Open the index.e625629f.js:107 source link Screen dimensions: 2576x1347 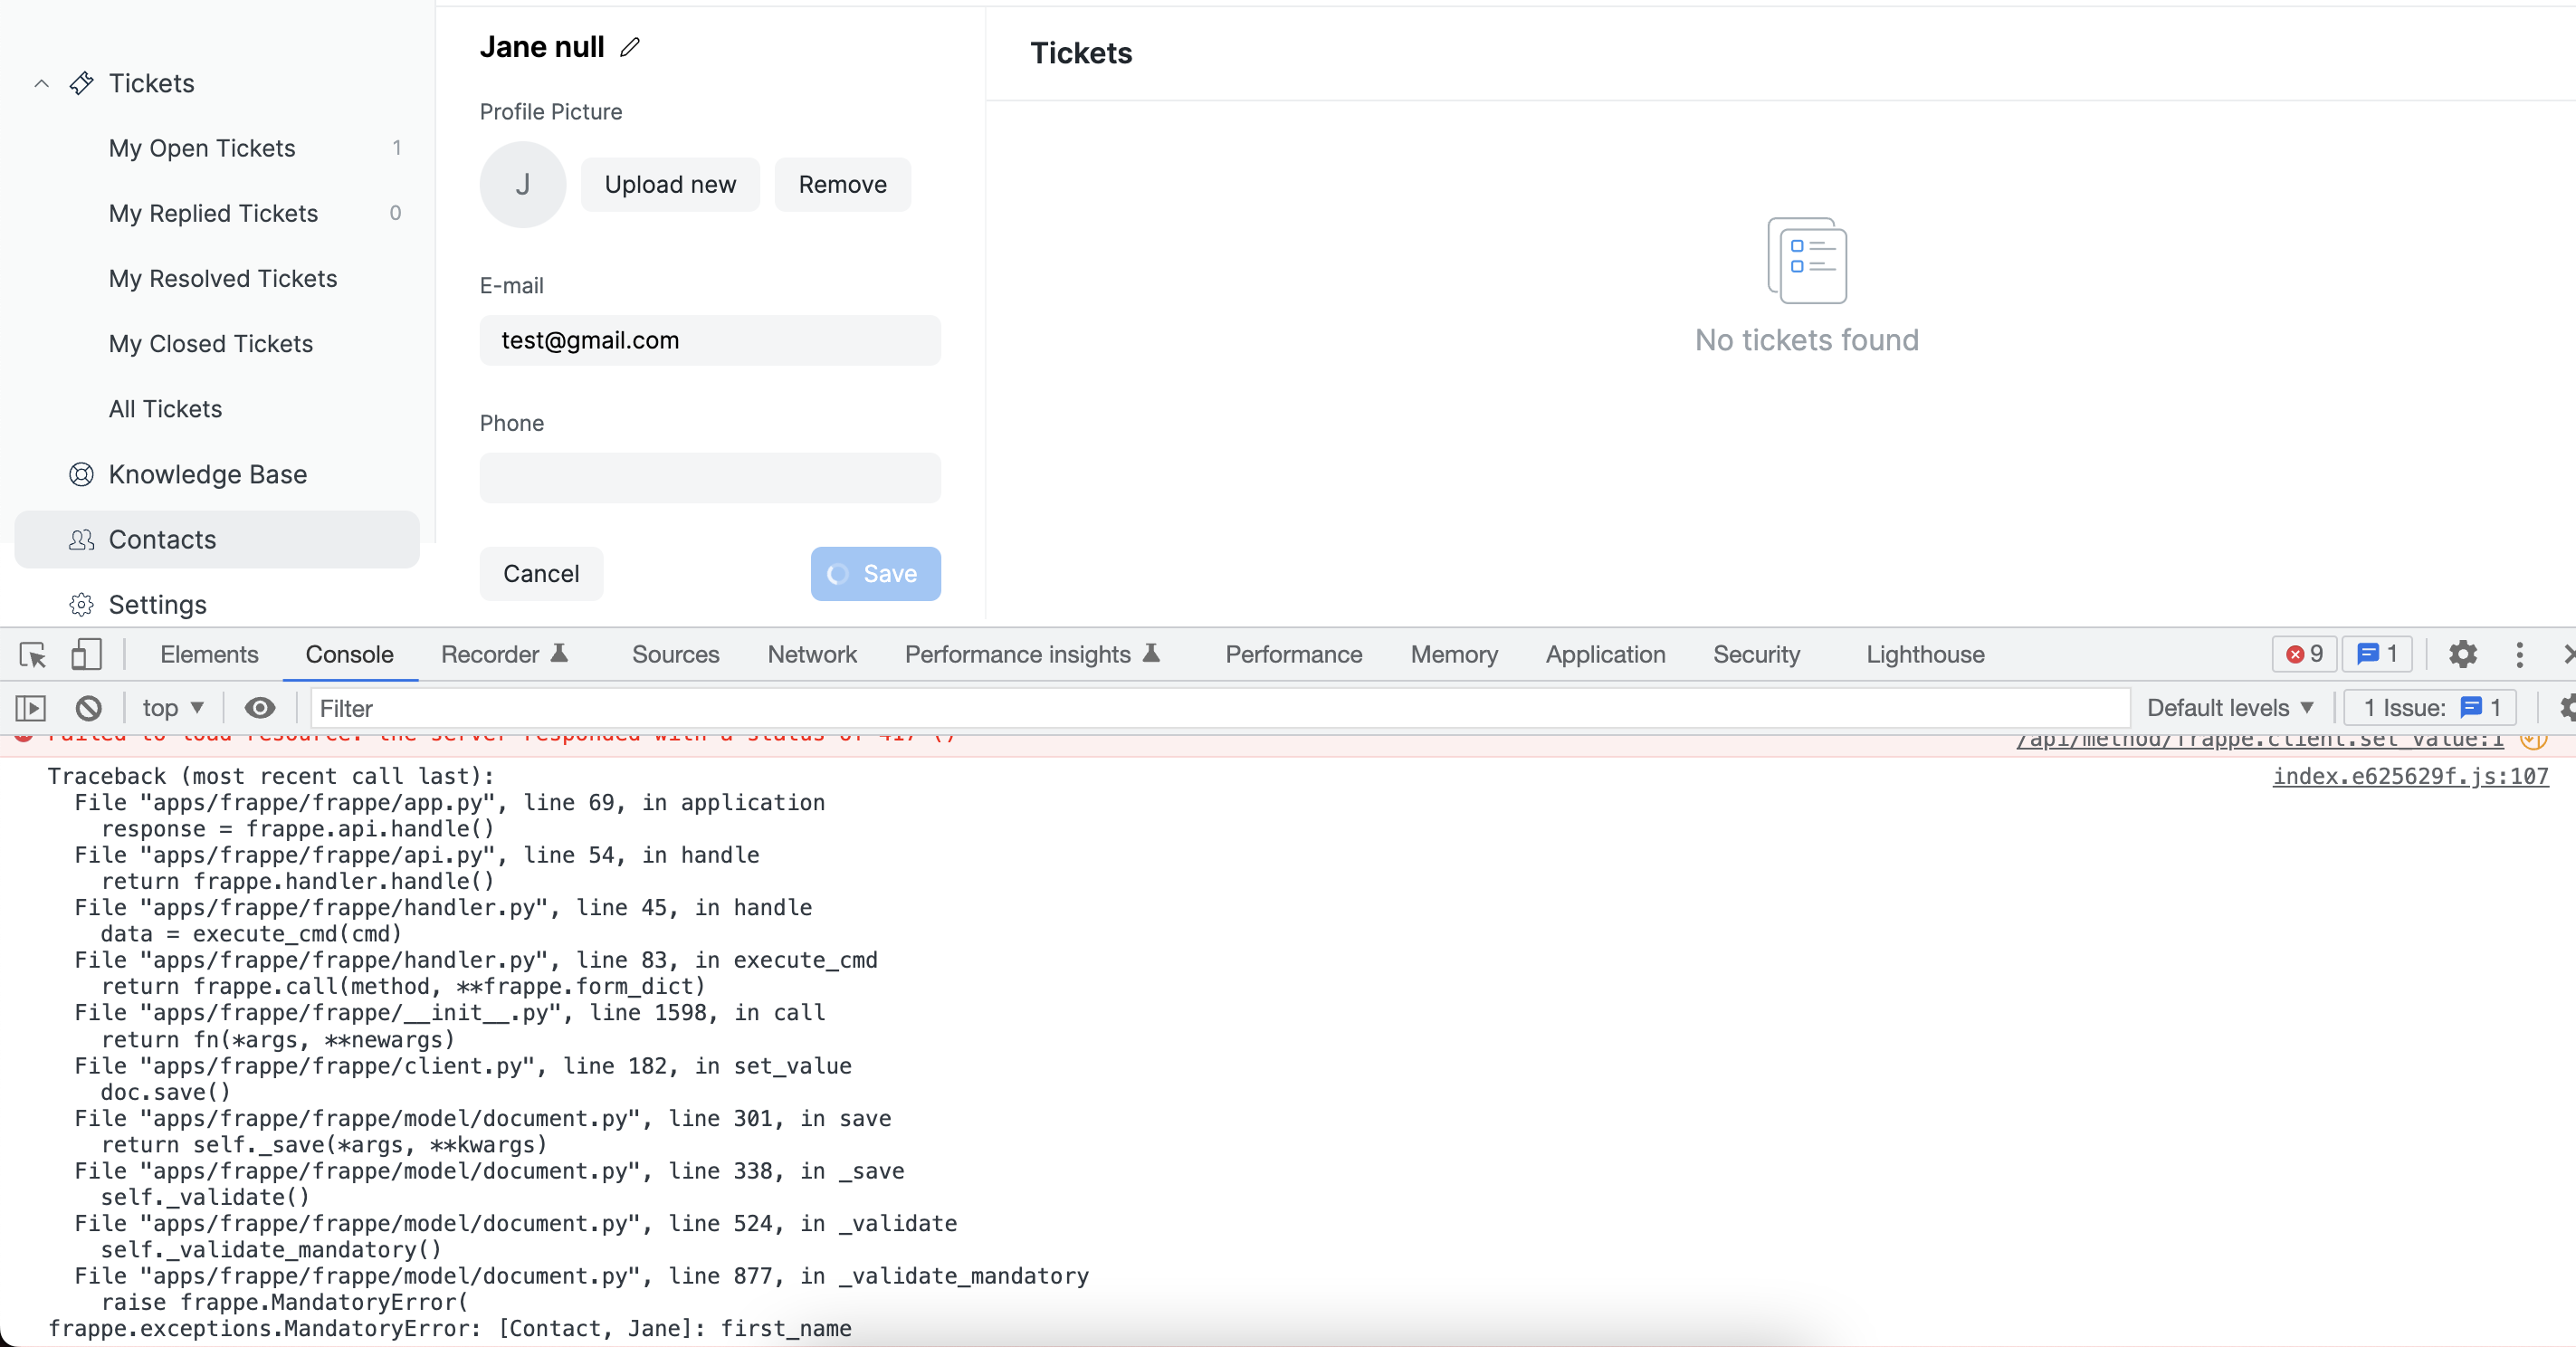2410,776
